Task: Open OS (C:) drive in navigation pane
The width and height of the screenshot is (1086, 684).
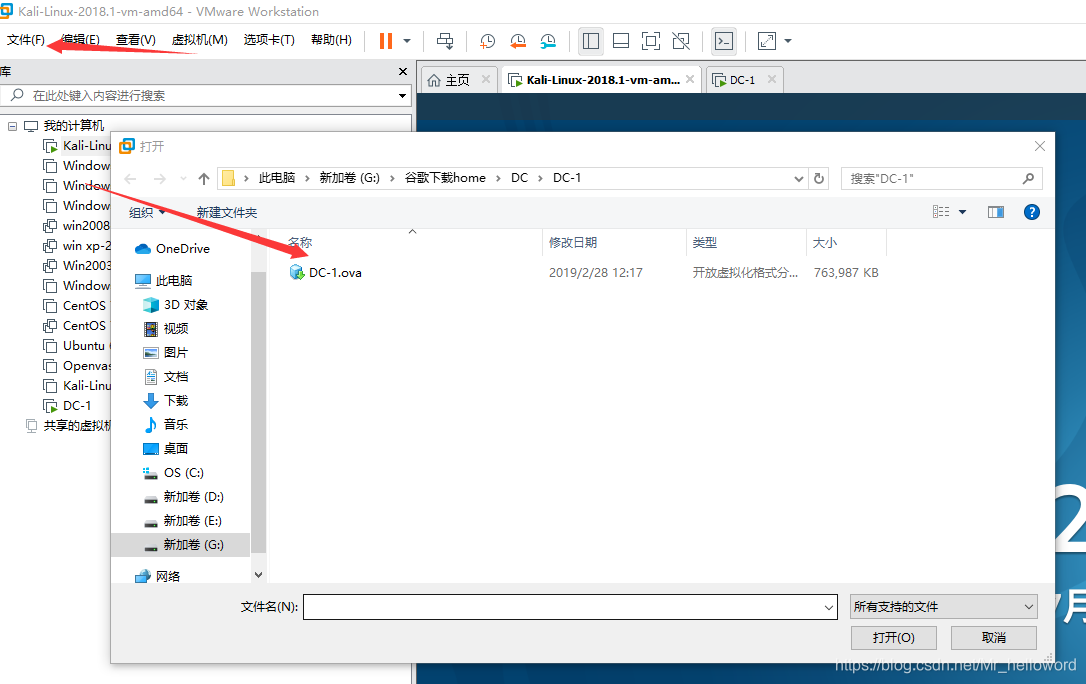Action: click(x=173, y=473)
